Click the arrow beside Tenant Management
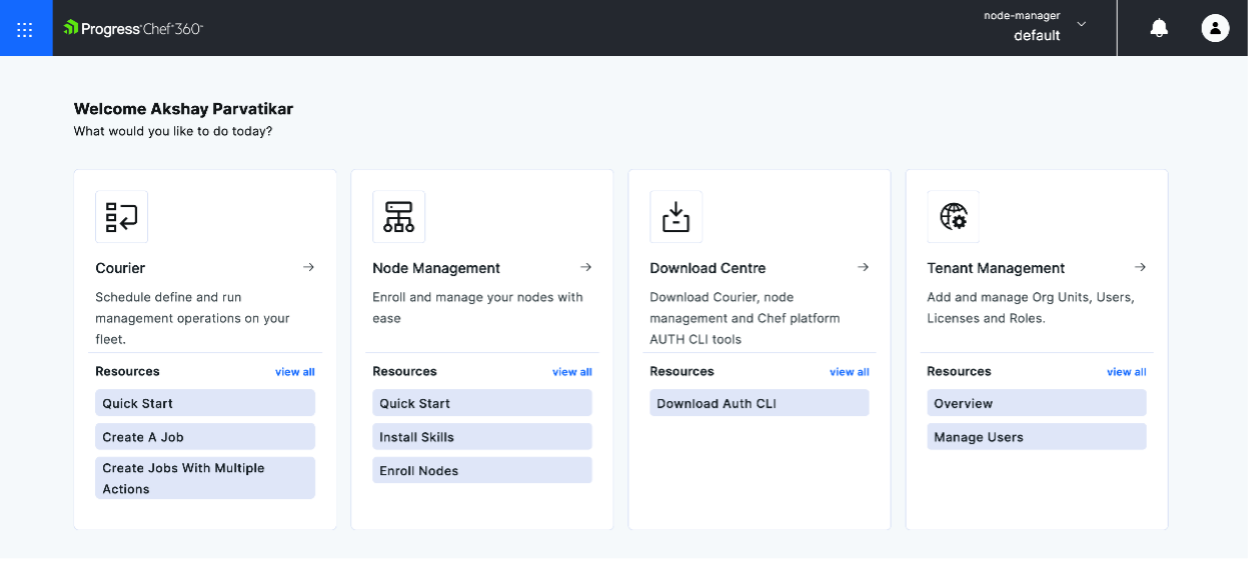This screenshot has height=562, width=1252. (x=1140, y=267)
